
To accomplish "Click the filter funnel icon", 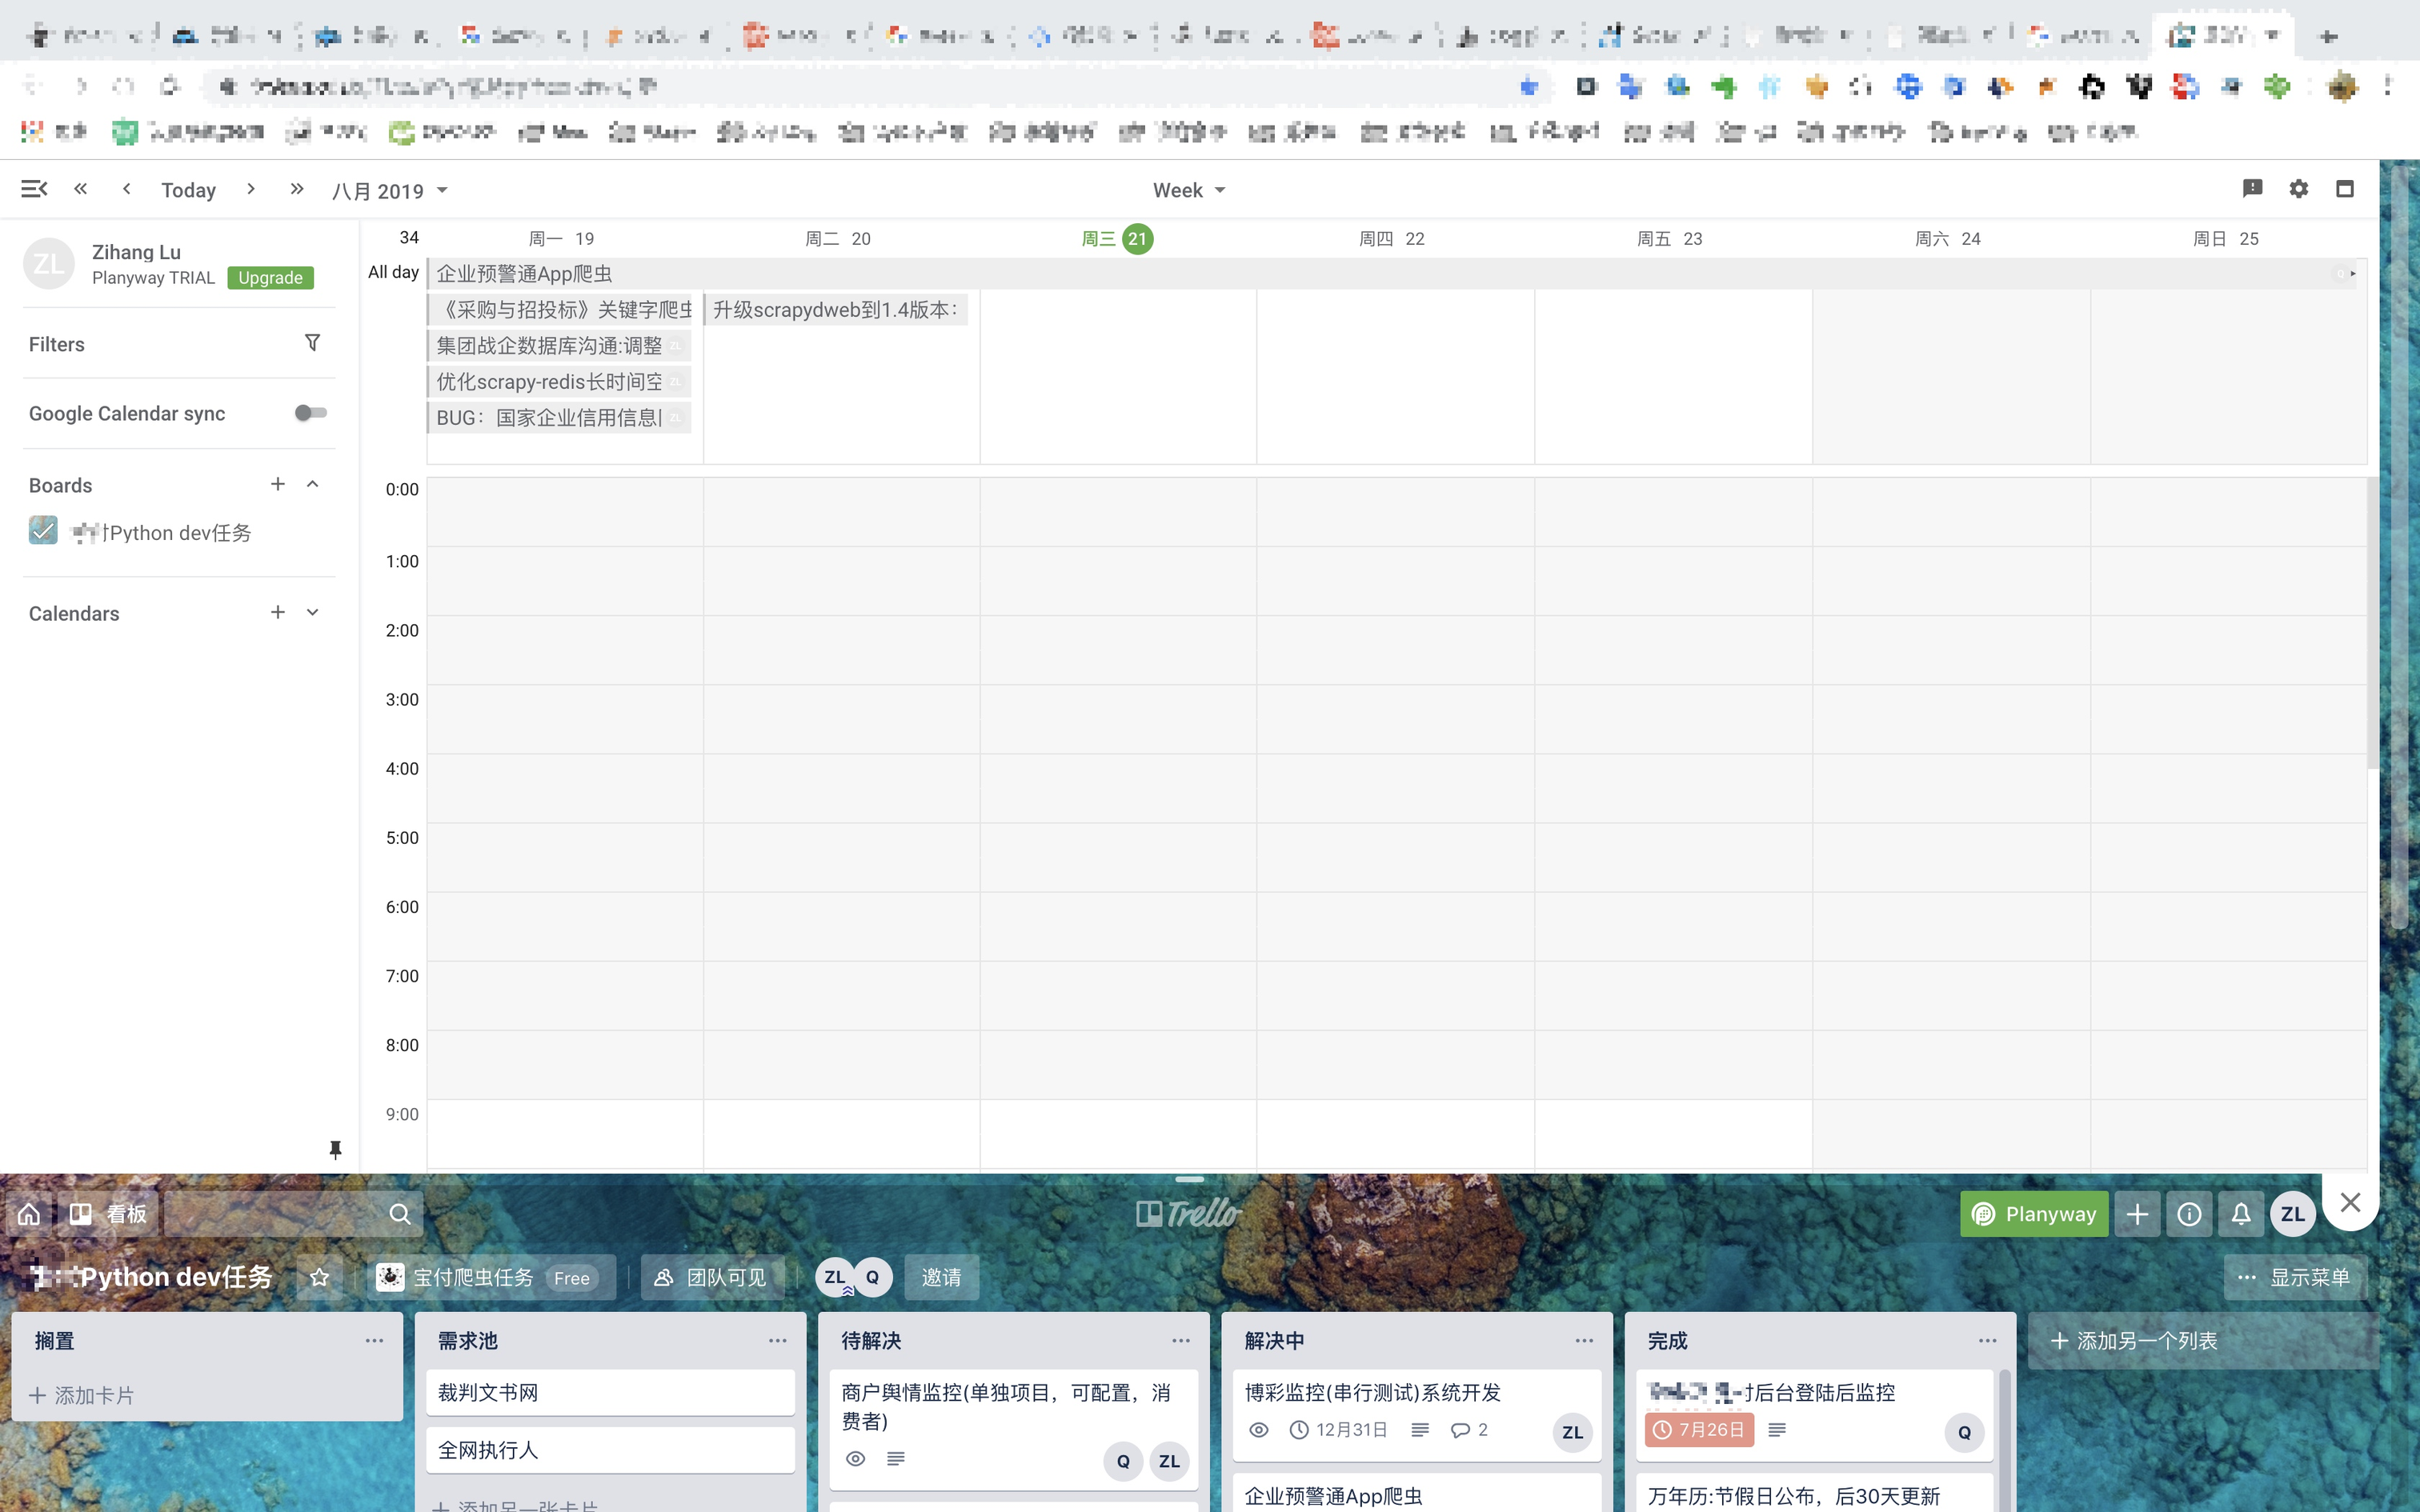I will [312, 343].
